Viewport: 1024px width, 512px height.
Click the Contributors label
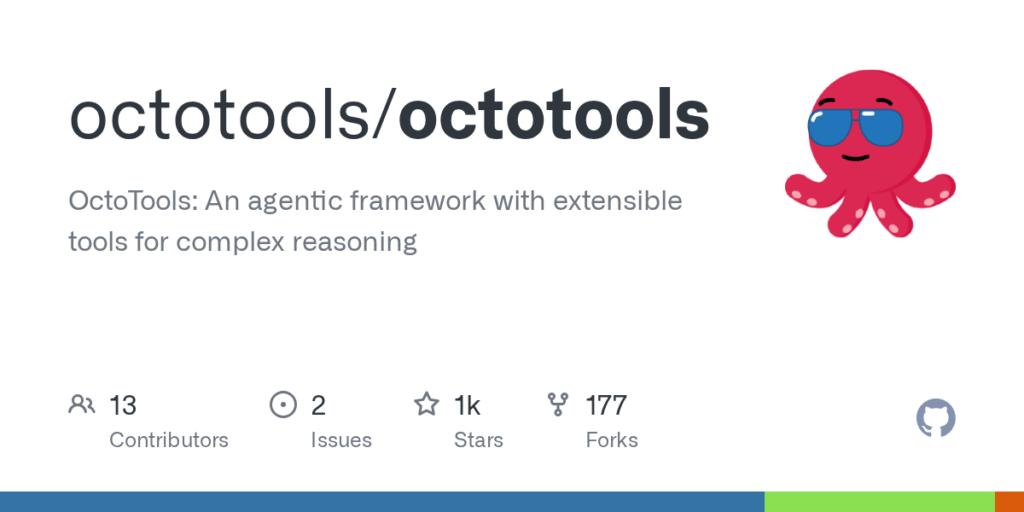168,440
